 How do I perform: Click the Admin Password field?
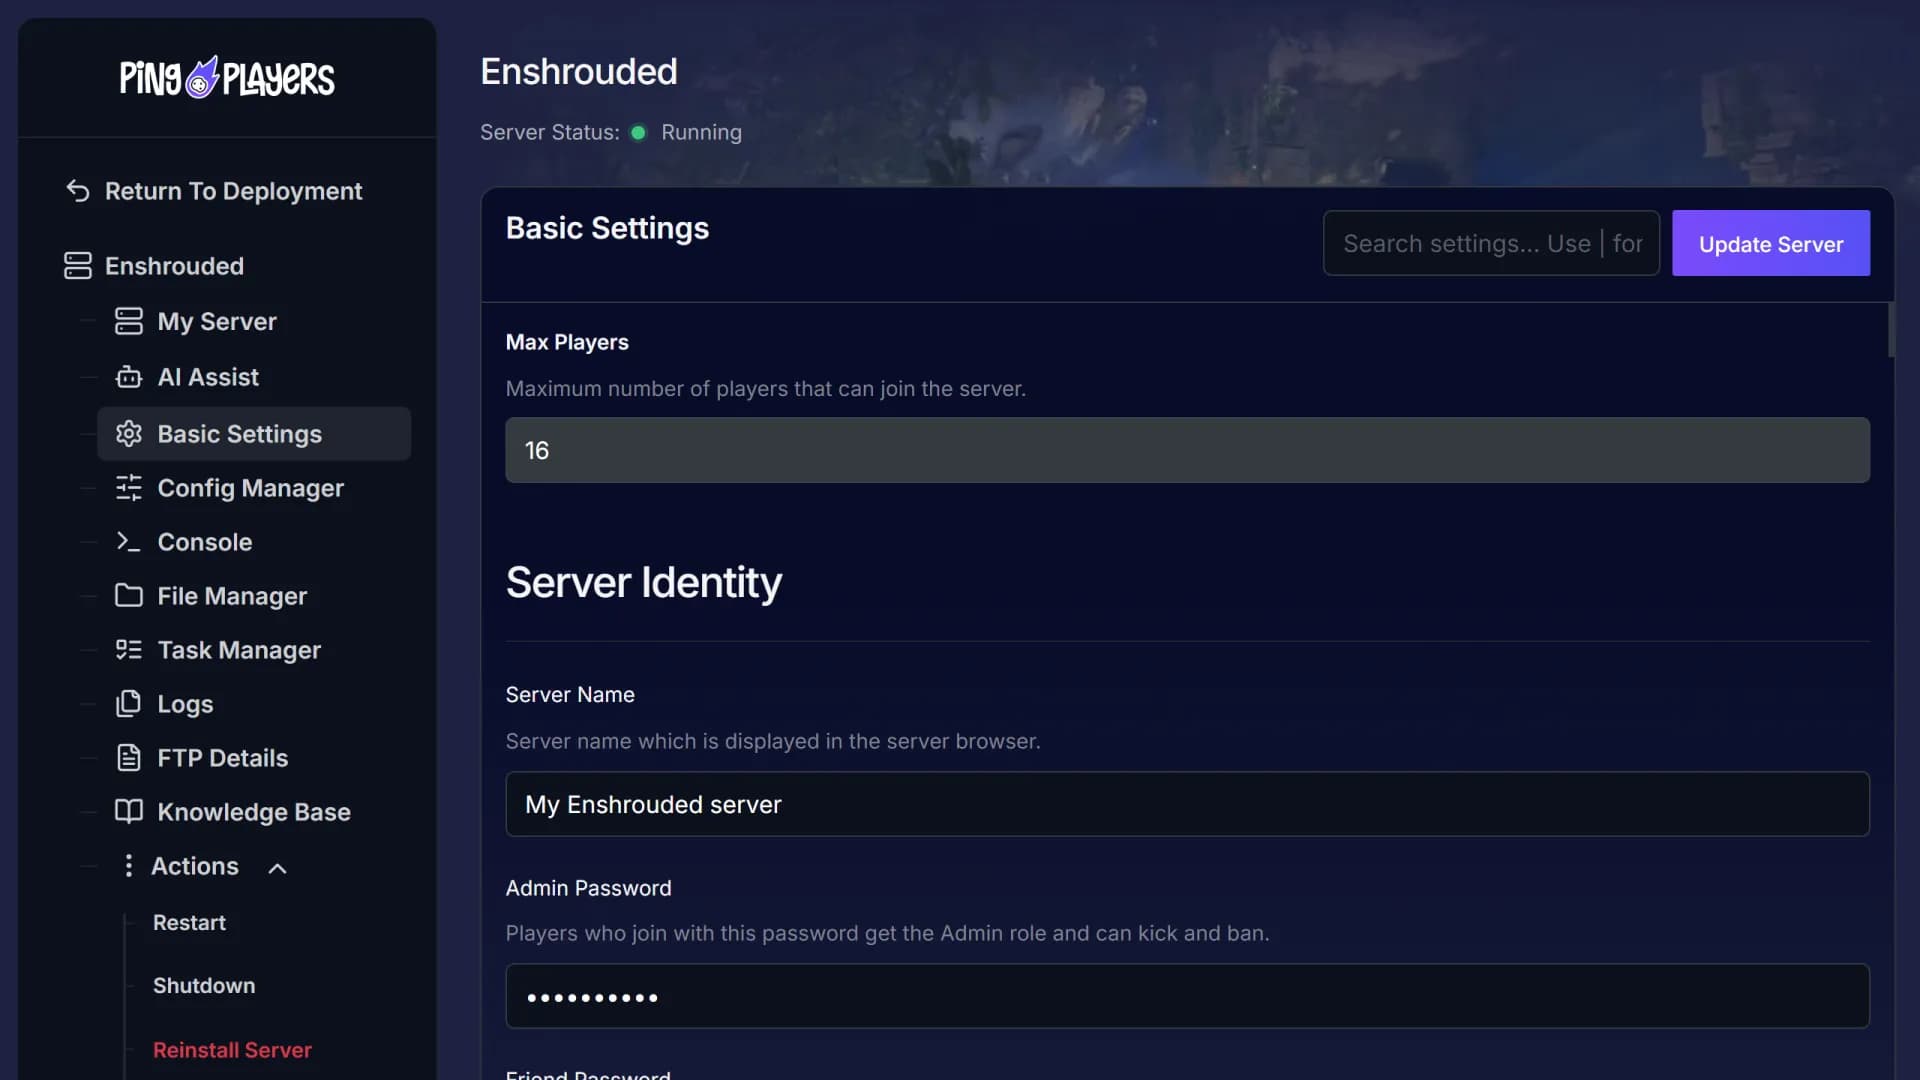[1187, 996]
